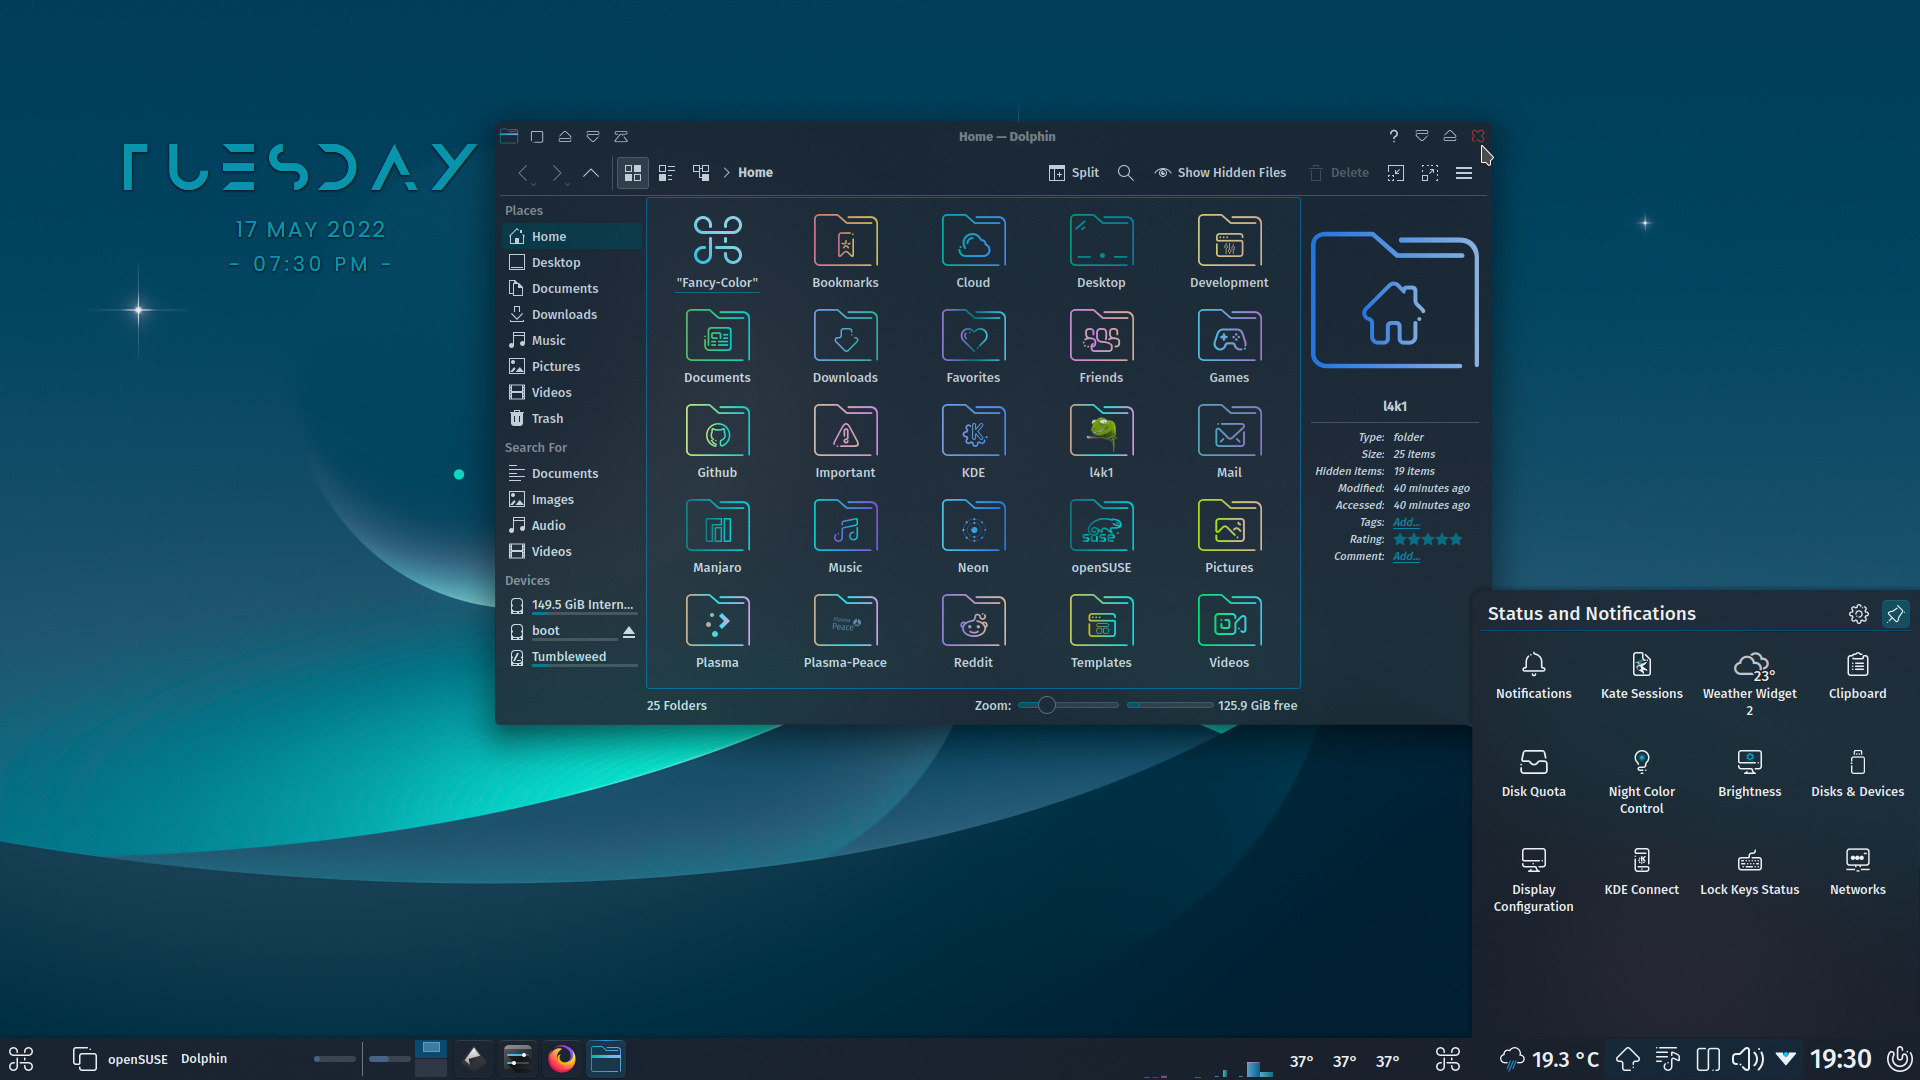
Task: Click the Select All toolbar icon
Action: click(1396, 173)
